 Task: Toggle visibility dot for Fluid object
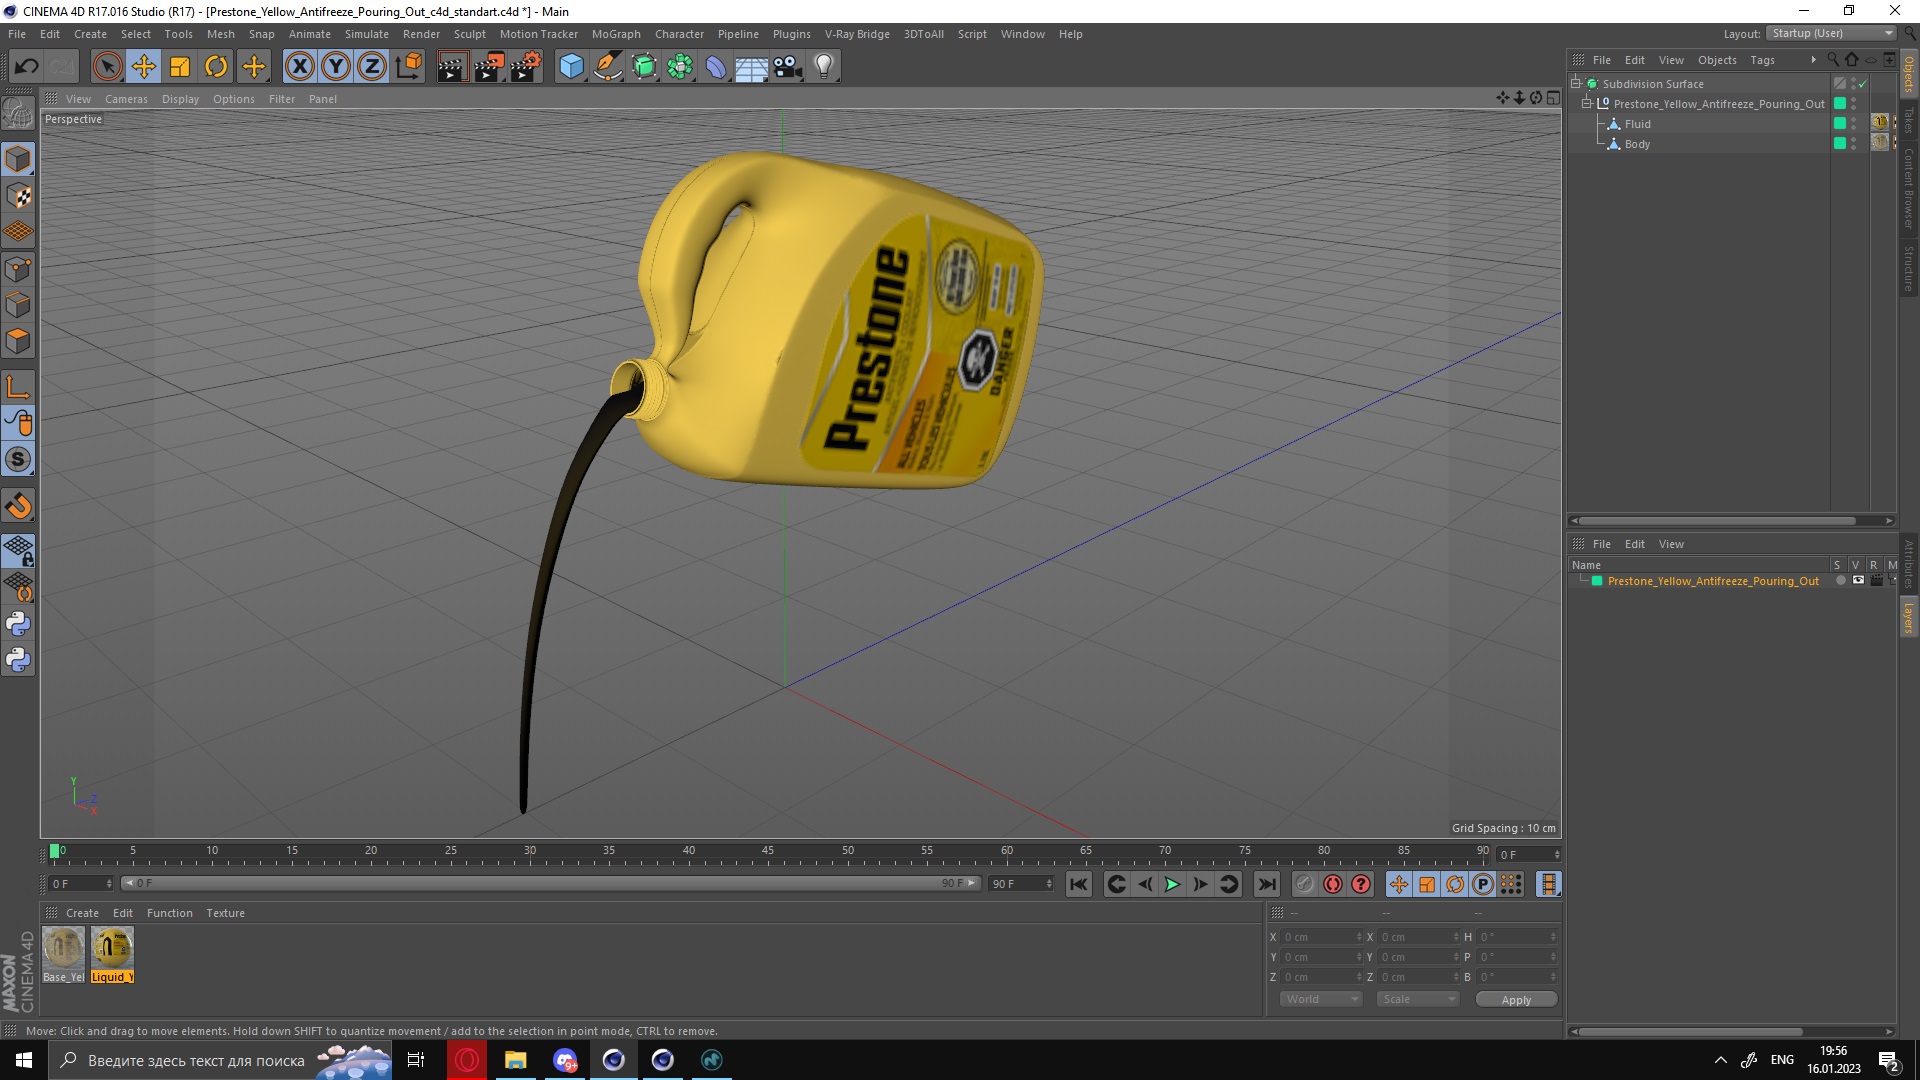pyautogui.click(x=1853, y=121)
